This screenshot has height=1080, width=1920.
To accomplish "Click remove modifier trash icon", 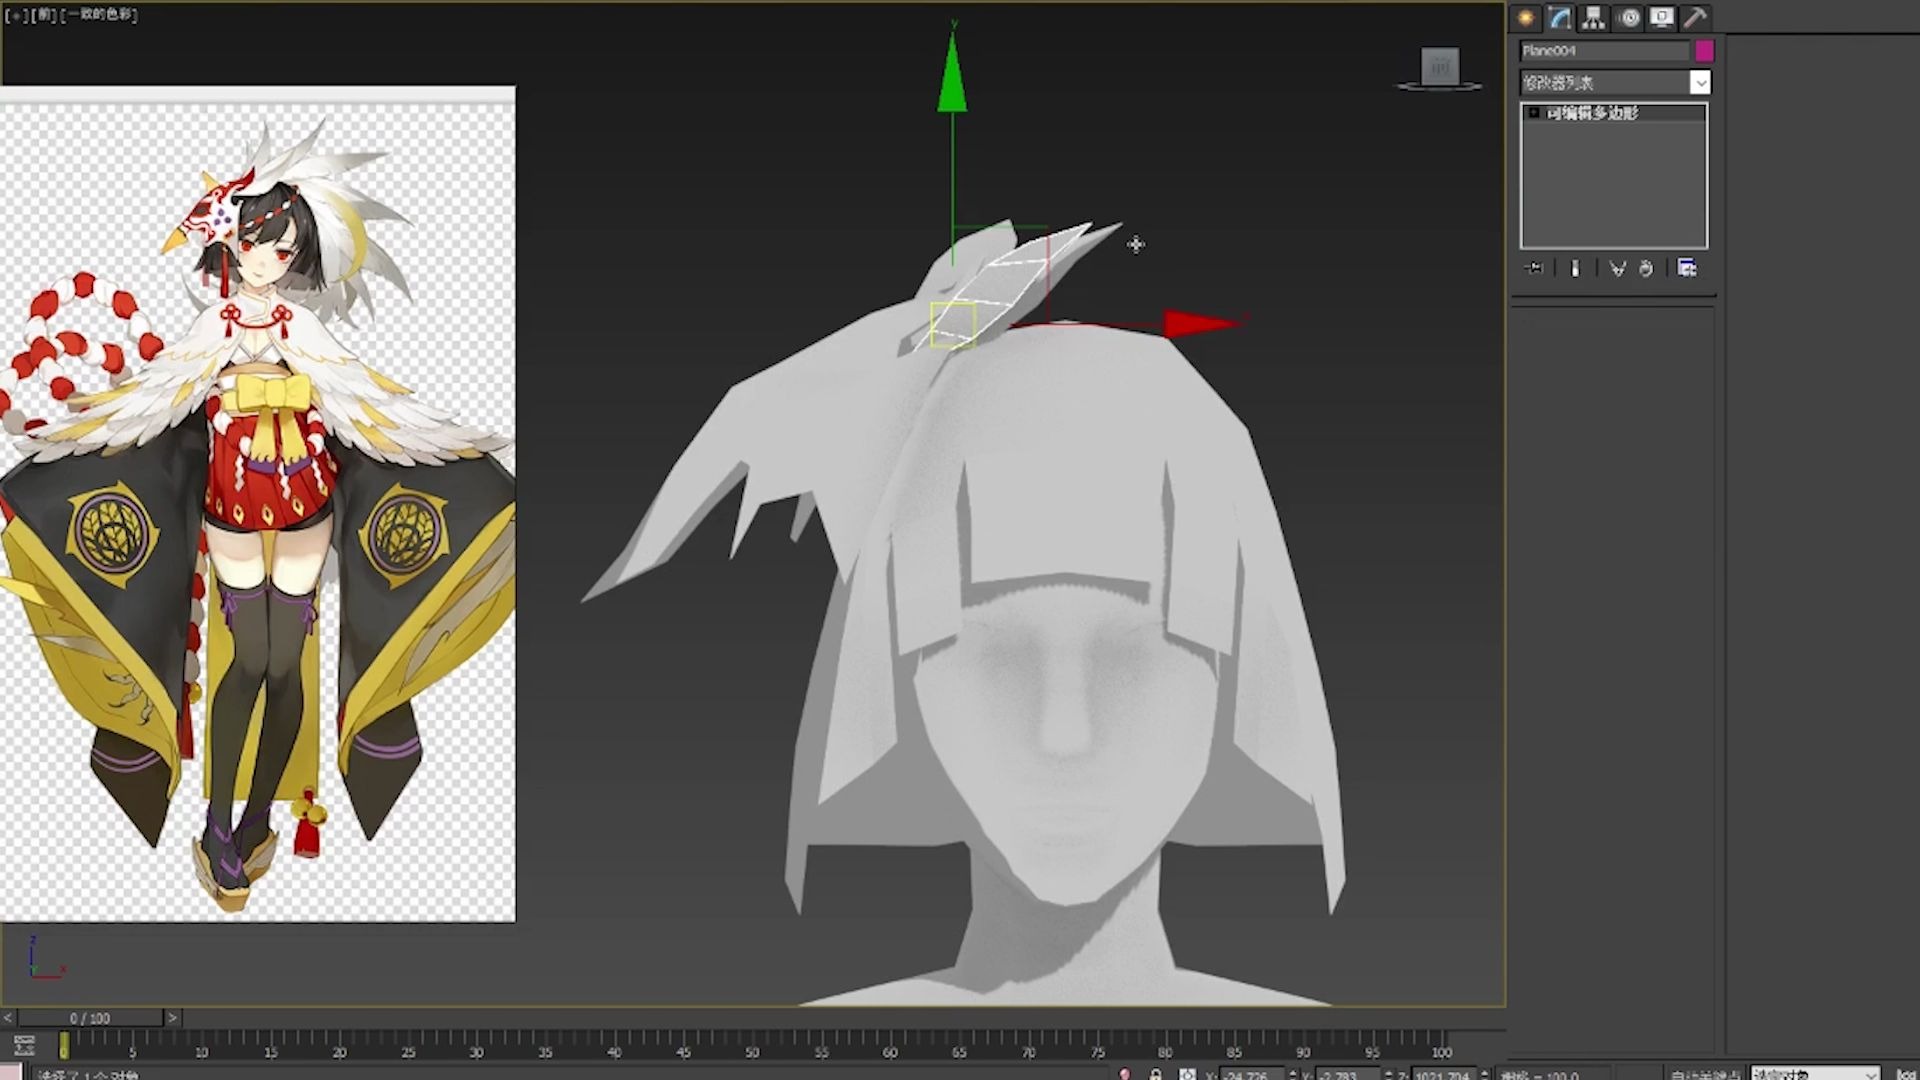I will 1646,268.
